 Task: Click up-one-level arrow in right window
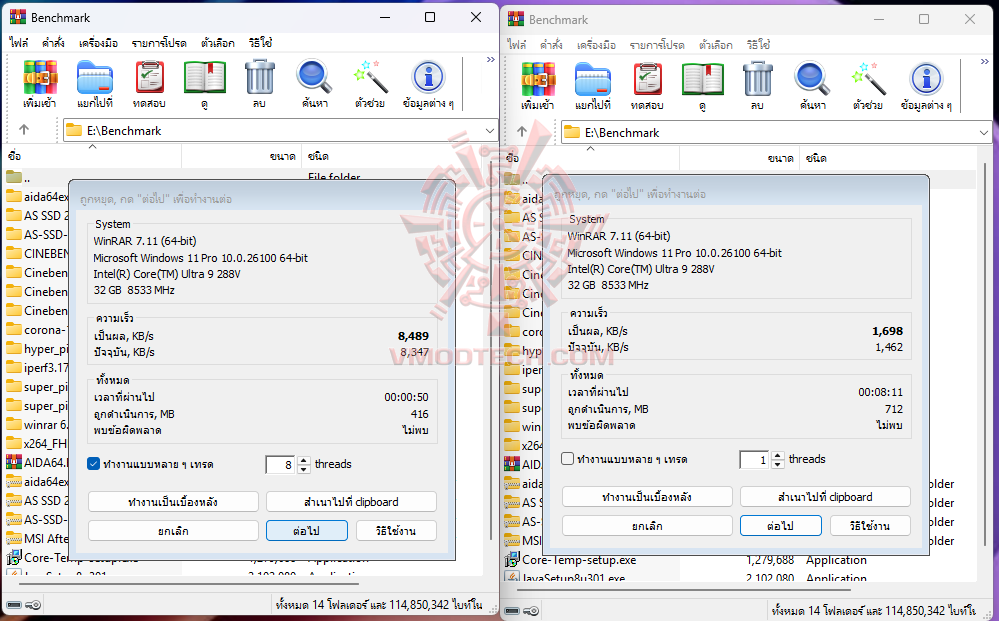(x=522, y=132)
